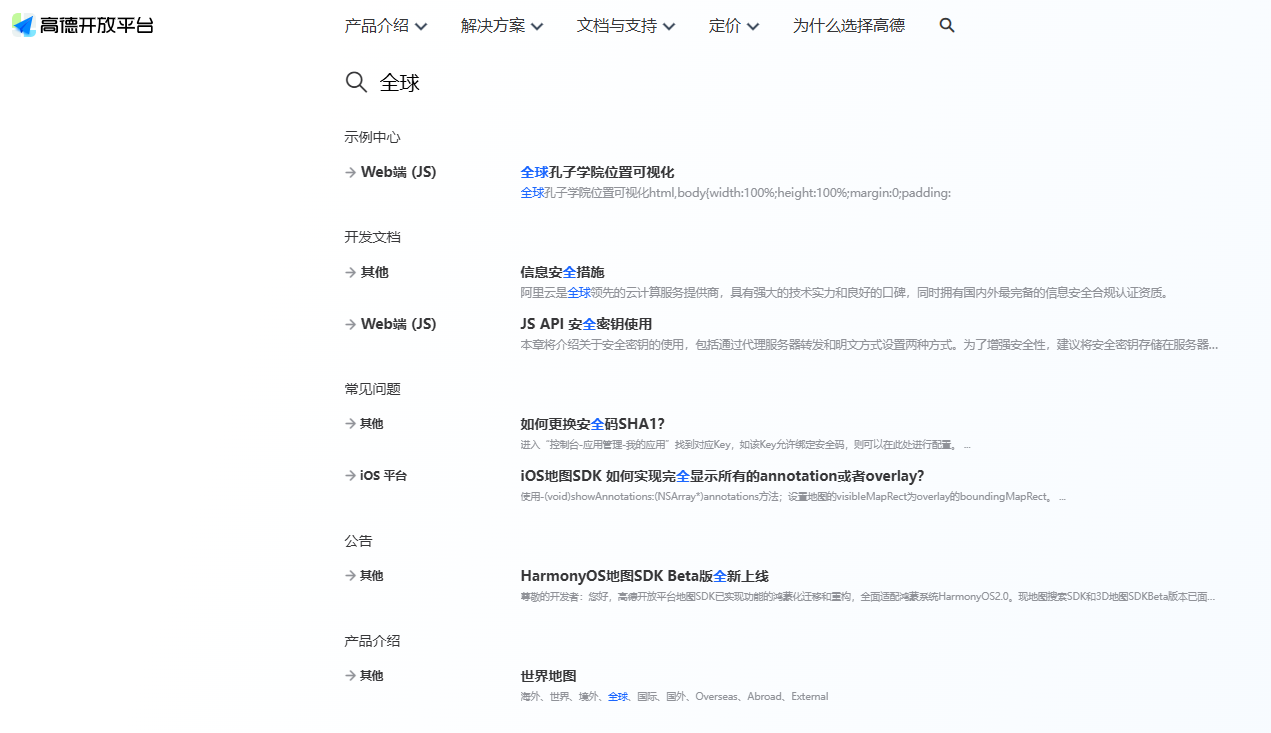The height and width of the screenshot is (733, 1271).
Task: Click the keyword line 海外、世界、境外
Action: tap(674, 697)
